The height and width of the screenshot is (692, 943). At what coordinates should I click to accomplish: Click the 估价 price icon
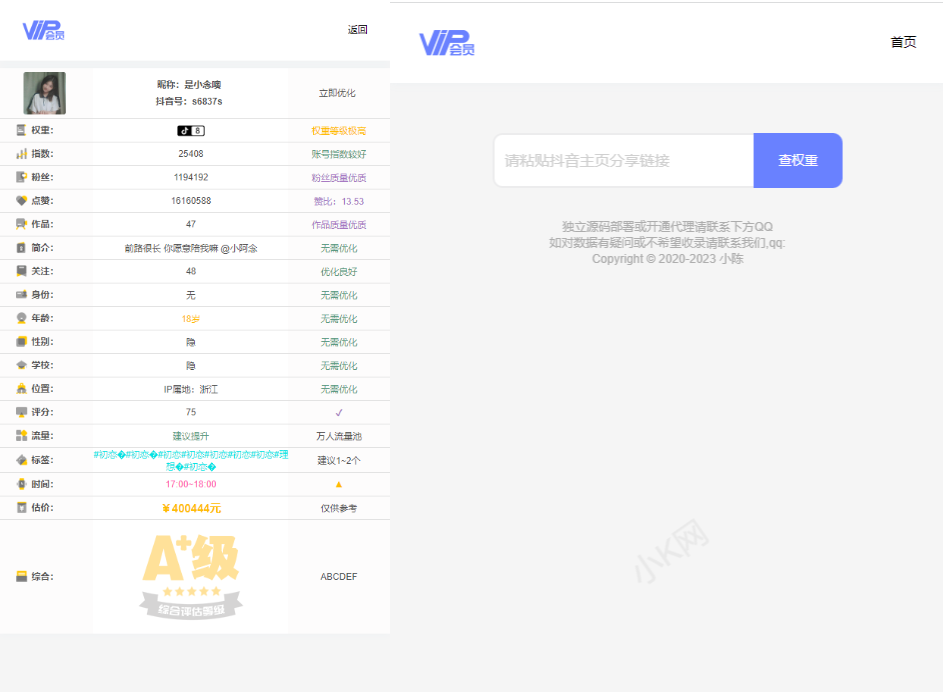click(21, 508)
